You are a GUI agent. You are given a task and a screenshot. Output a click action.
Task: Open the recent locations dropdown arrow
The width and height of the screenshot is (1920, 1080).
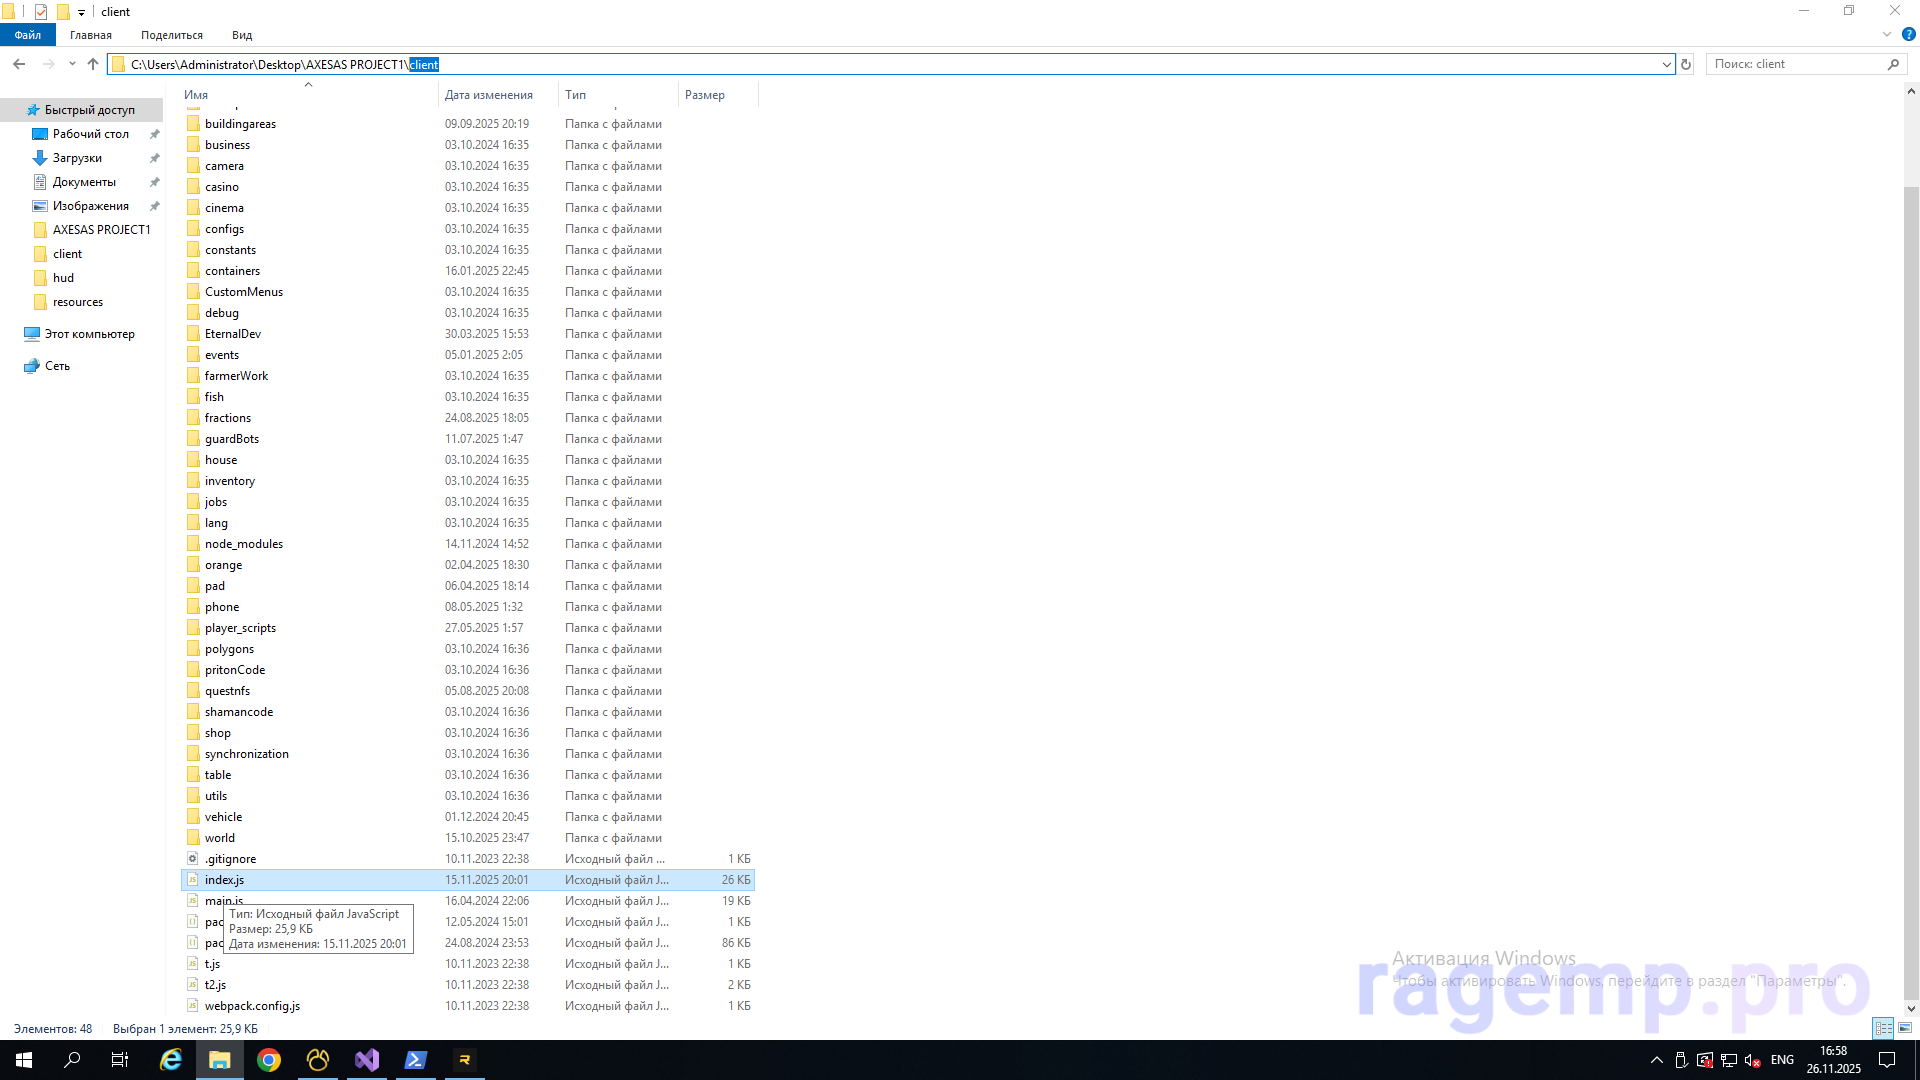pos(72,64)
